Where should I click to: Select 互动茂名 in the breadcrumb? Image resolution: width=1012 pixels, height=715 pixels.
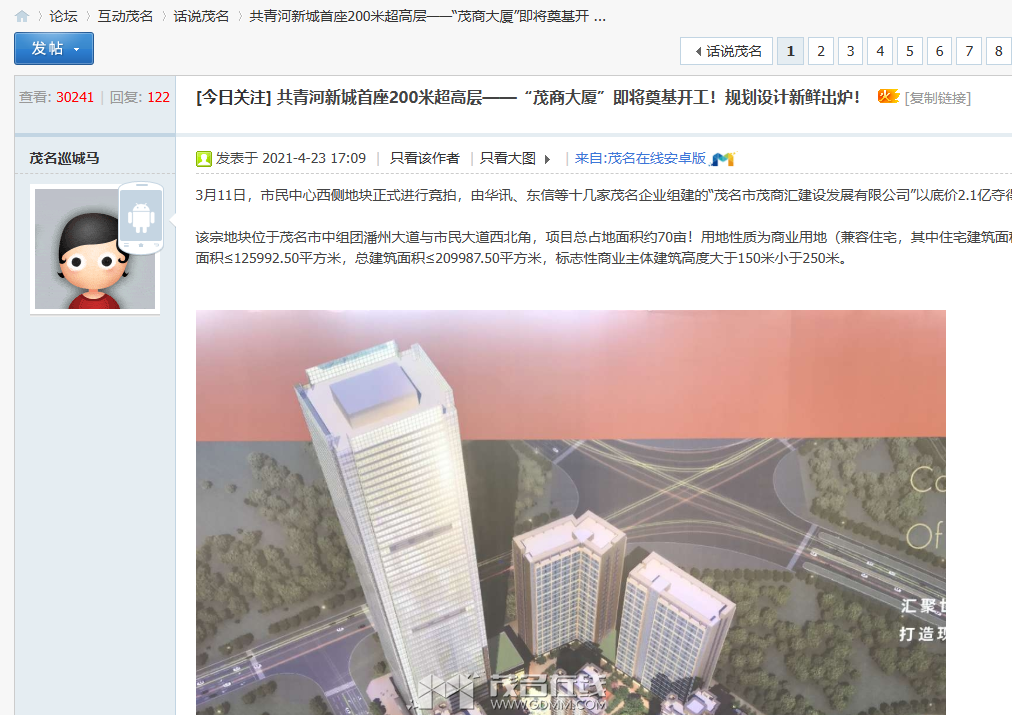click(124, 16)
